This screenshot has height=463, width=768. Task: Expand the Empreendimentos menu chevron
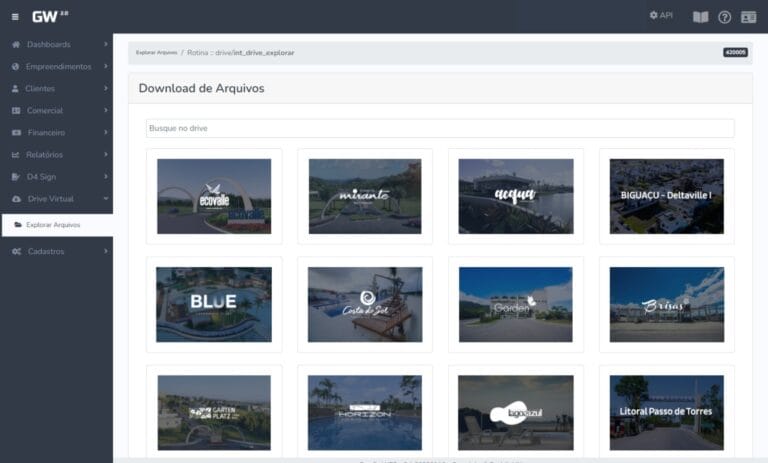(105, 67)
